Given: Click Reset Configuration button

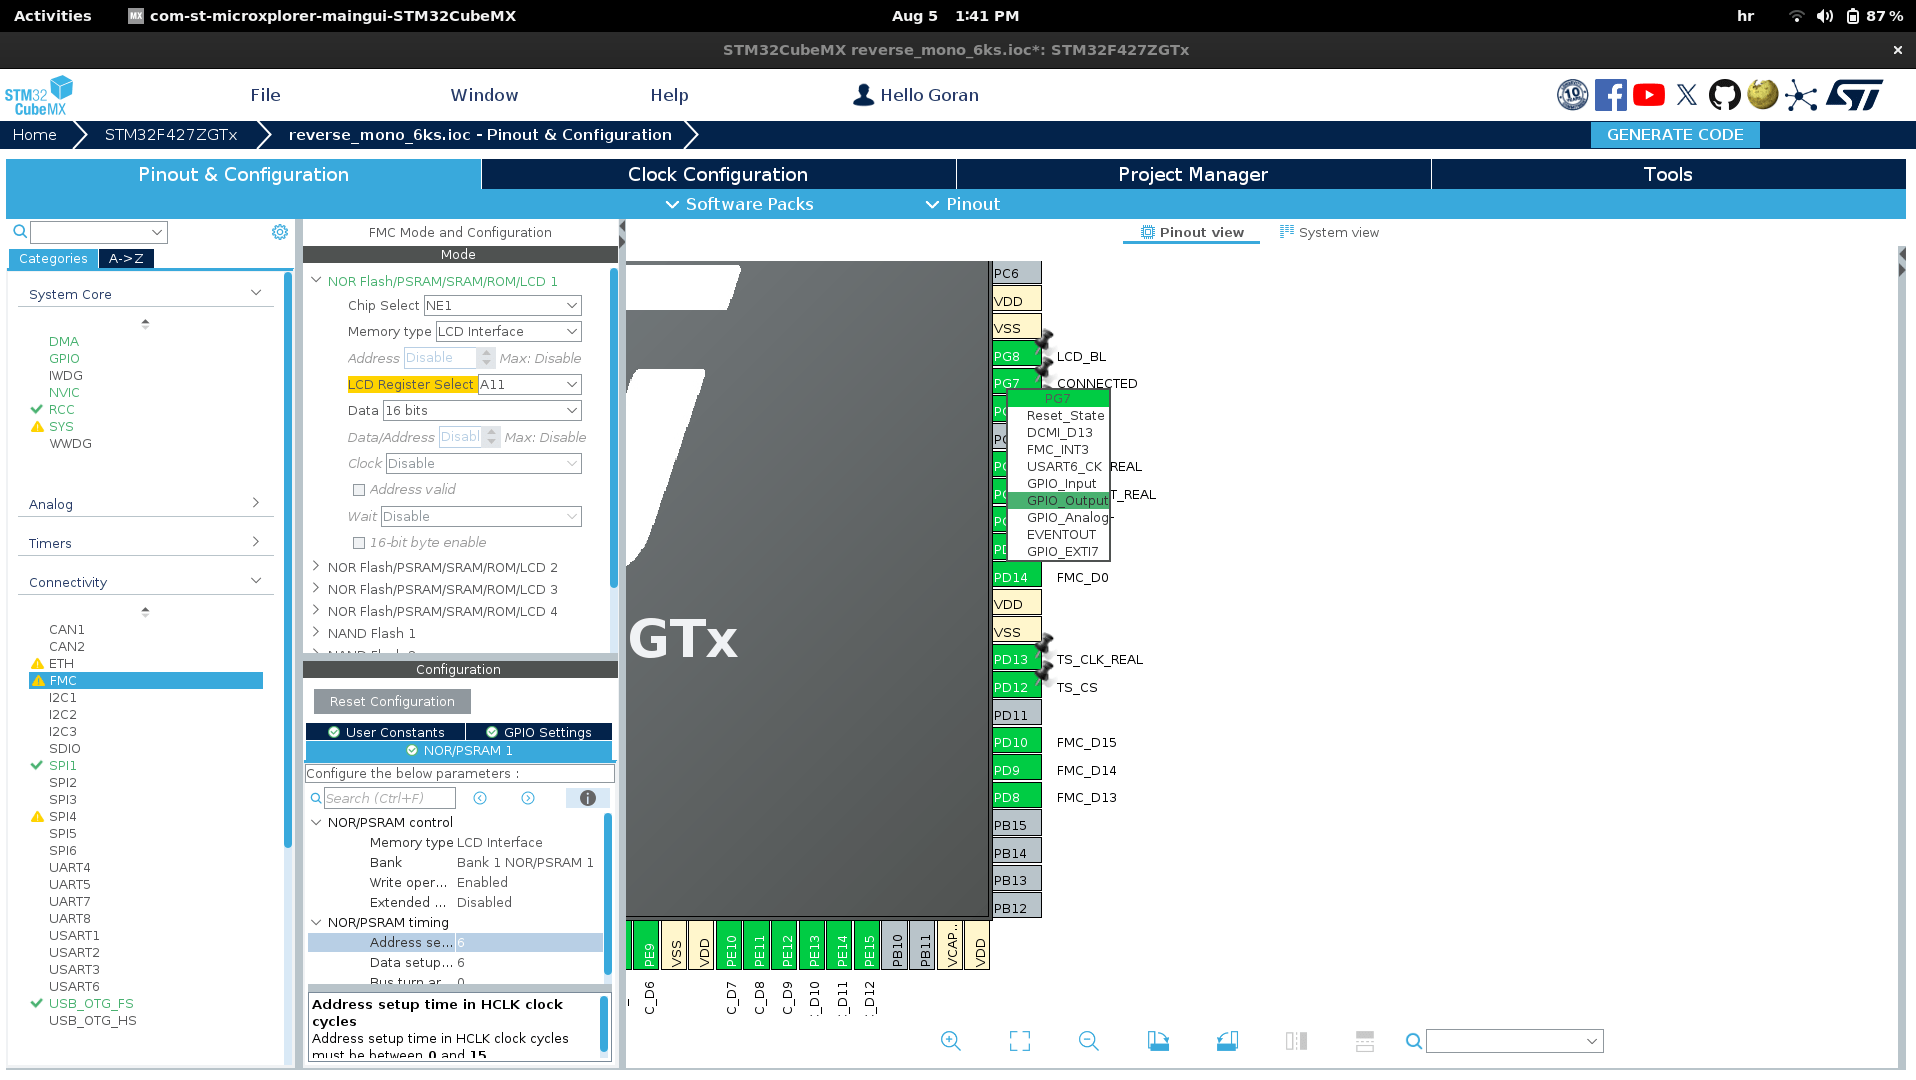Looking at the screenshot, I should [392, 701].
